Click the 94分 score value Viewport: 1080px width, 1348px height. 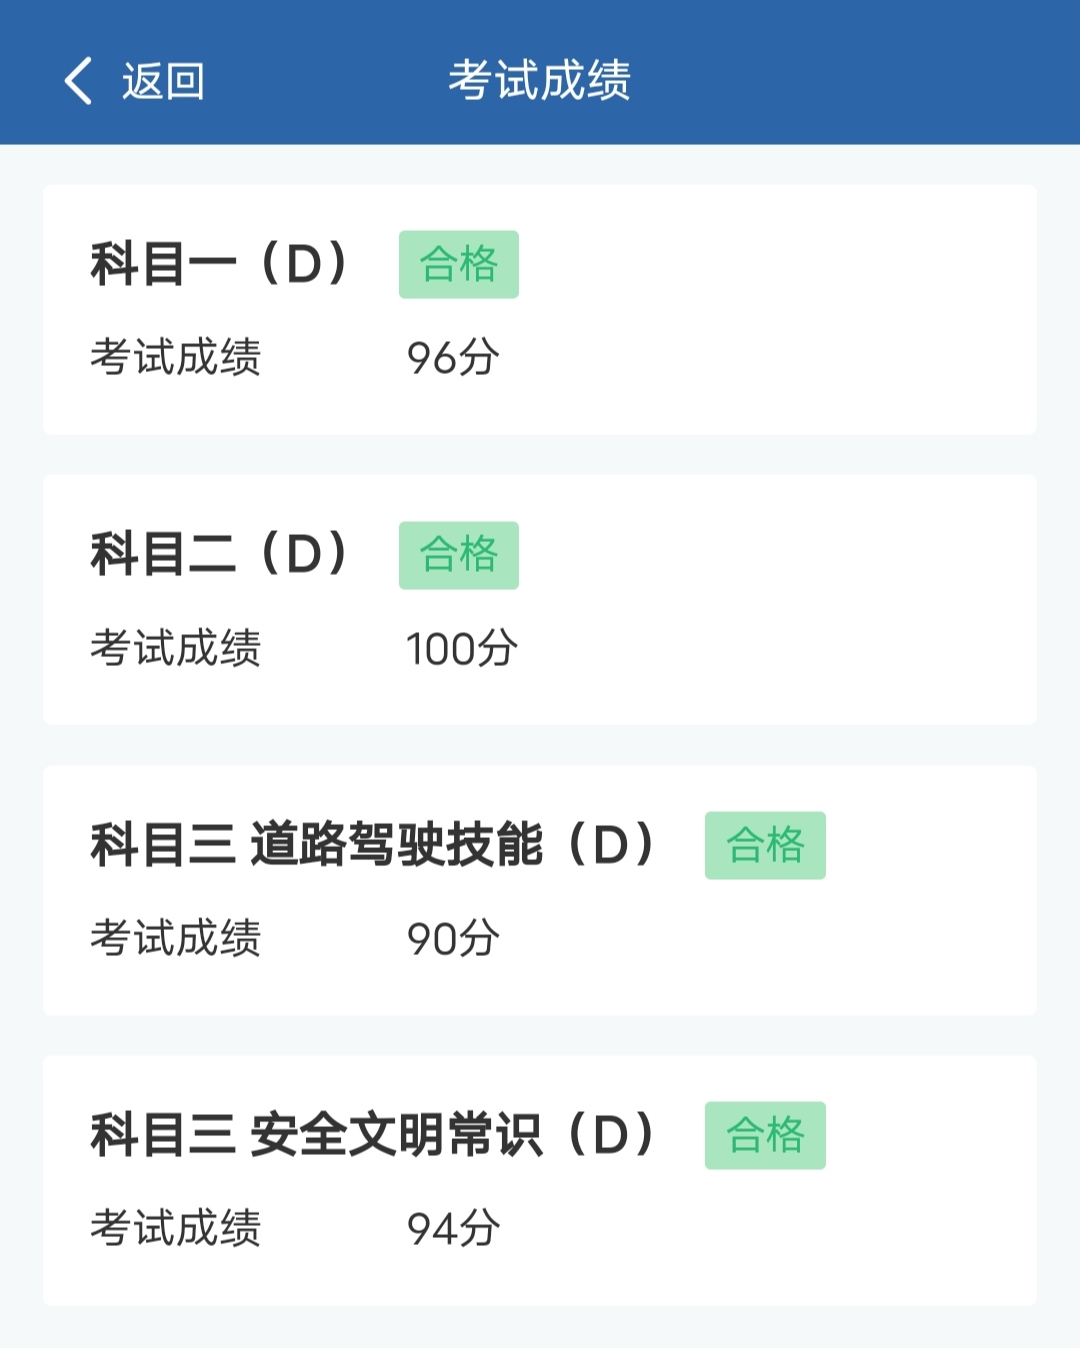453,1228
